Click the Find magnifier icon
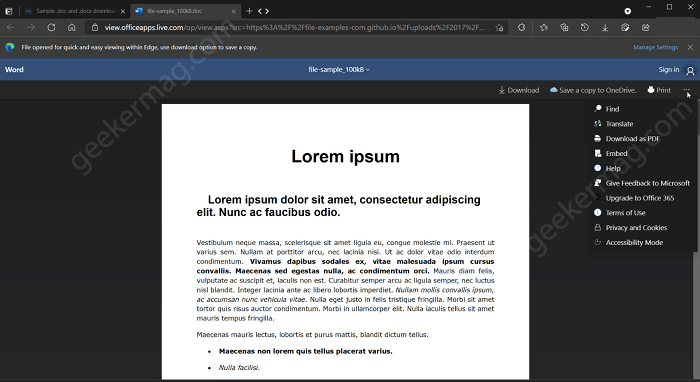 598,108
